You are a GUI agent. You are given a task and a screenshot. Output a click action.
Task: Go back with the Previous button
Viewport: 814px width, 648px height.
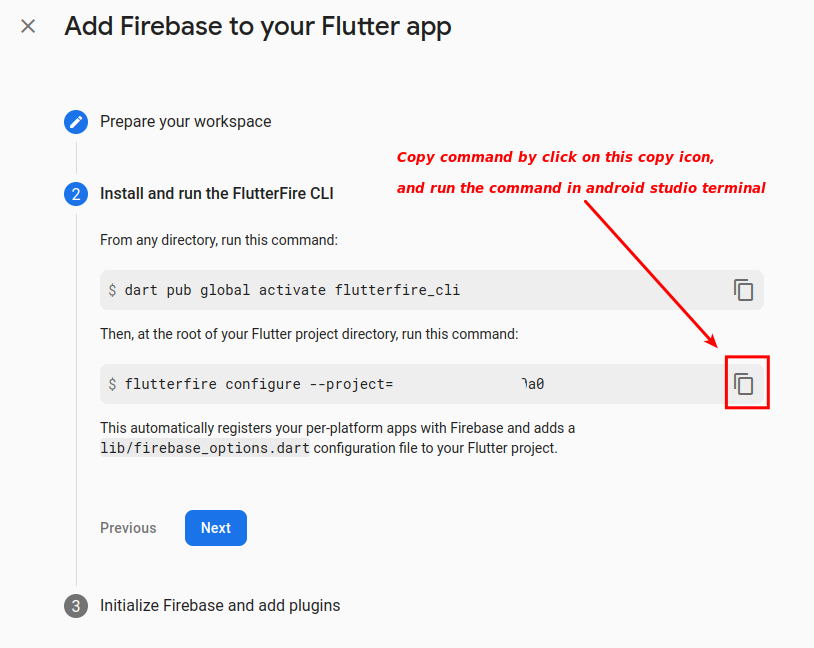point(128,528)
